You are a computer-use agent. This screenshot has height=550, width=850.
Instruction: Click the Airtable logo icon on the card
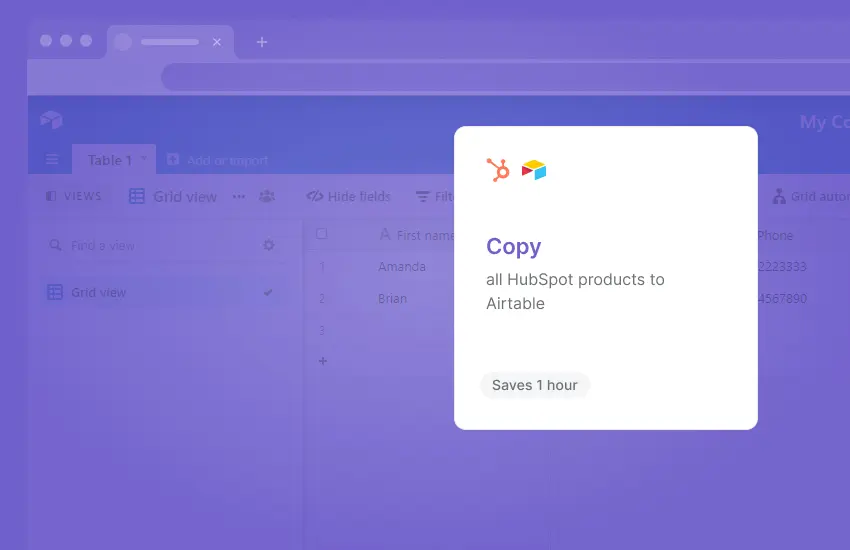click(x=534, y=170)
